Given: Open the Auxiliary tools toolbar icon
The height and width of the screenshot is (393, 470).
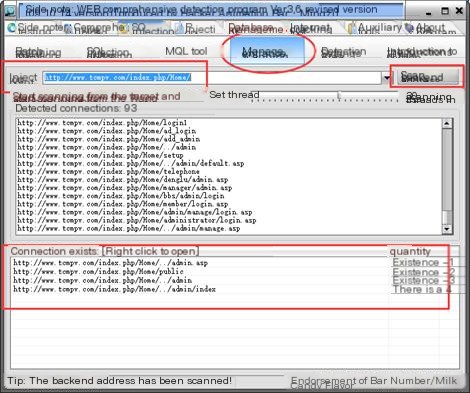Looking at the screenshot, I should pyautogui.click(x=351, y=29).
